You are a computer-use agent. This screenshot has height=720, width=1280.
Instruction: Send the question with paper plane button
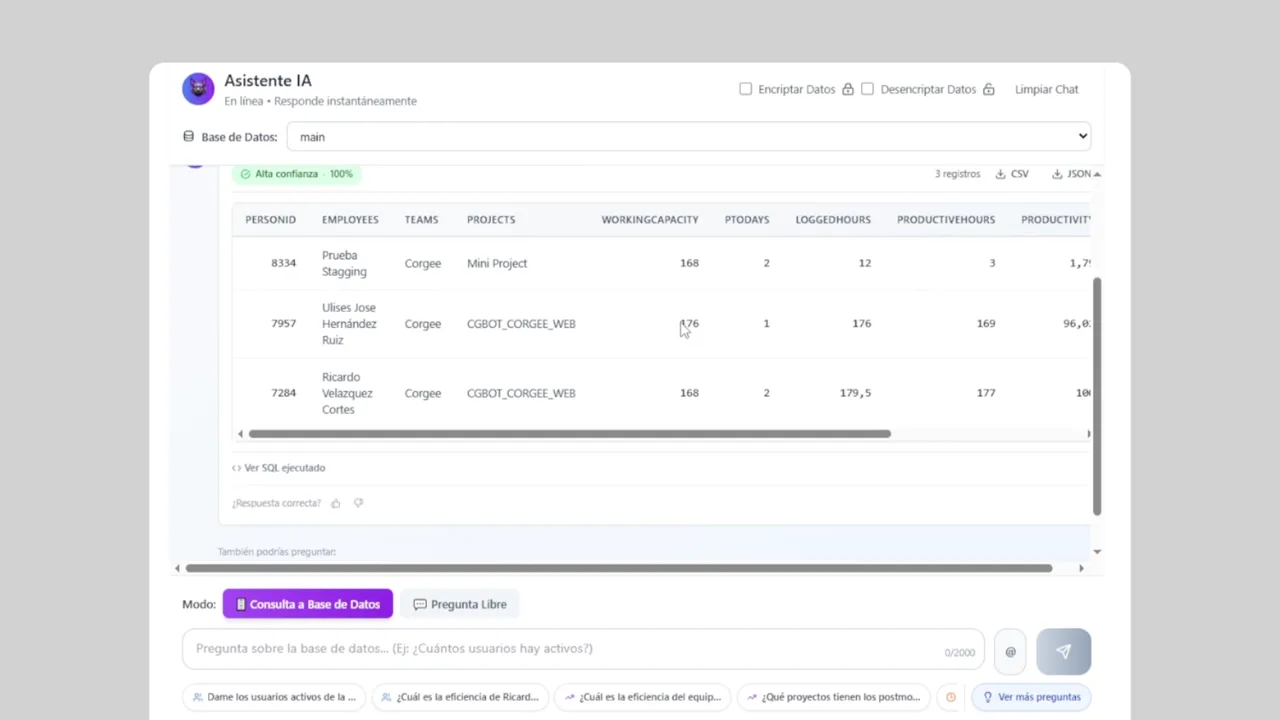1063,651
